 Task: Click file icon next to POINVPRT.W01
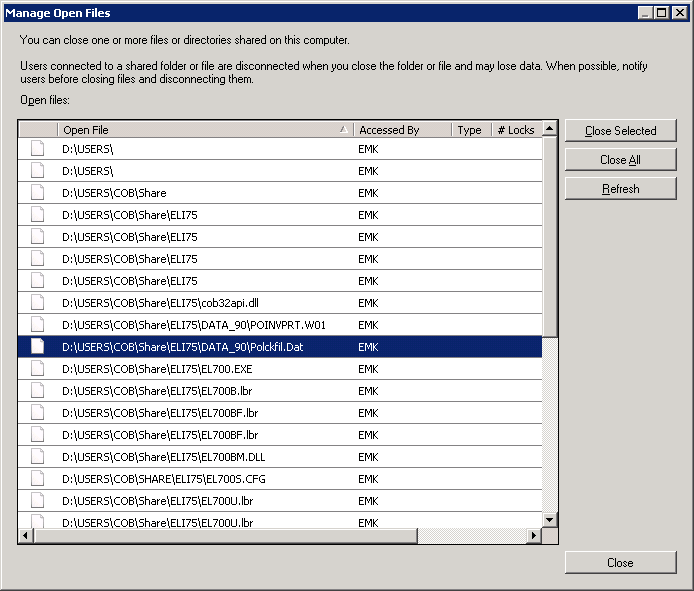click(38, 324)
